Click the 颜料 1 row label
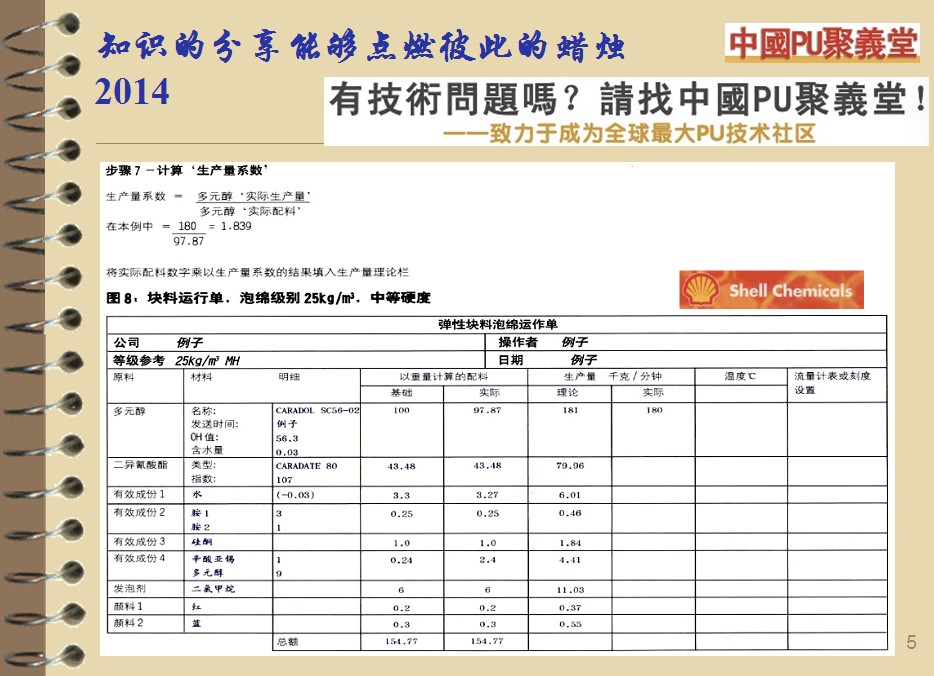This screenshot has width=934, height=676. 128,606
